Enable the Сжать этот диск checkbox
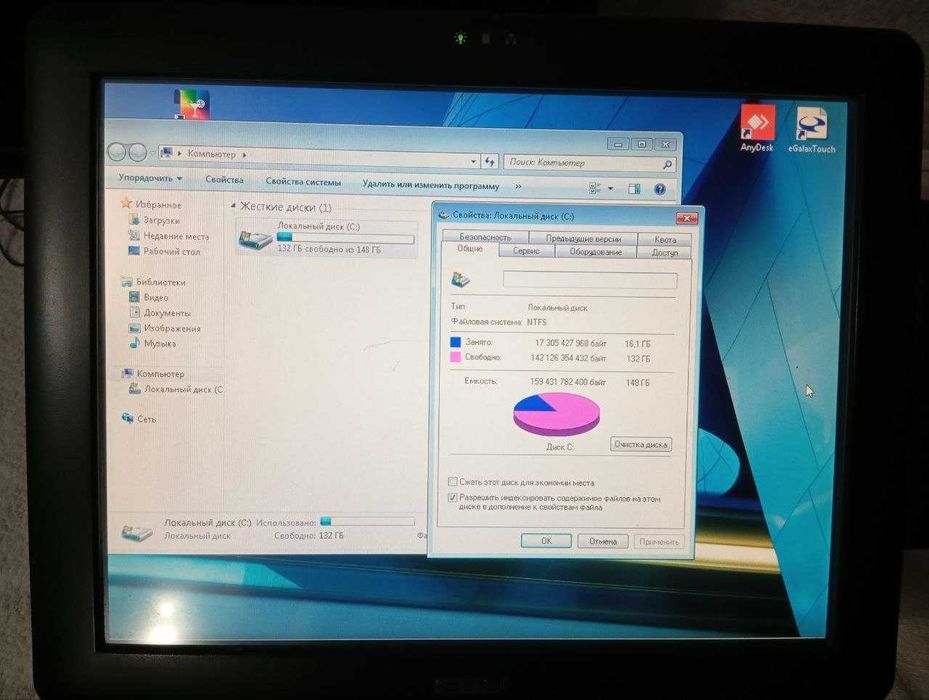This screenshot has height=700, width=929. [x=453, y=481]
